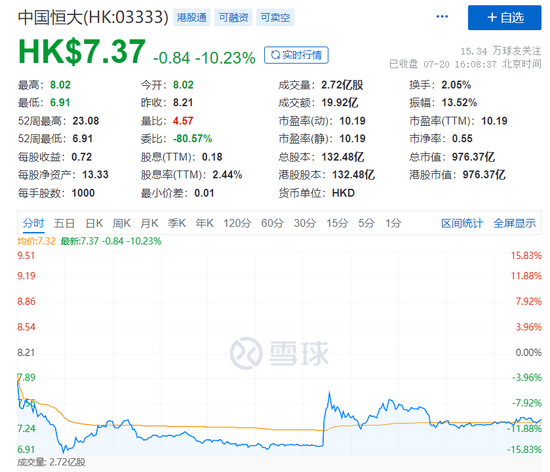Switch to the 五日 chart tab
The height and width of the screenshot is (472, 550).
coord(64,223)
